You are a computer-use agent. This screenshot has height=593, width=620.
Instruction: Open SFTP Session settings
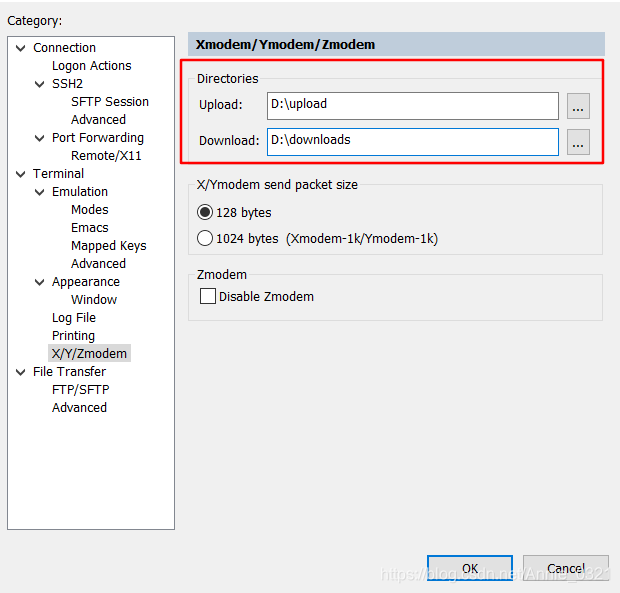point(110,102)
